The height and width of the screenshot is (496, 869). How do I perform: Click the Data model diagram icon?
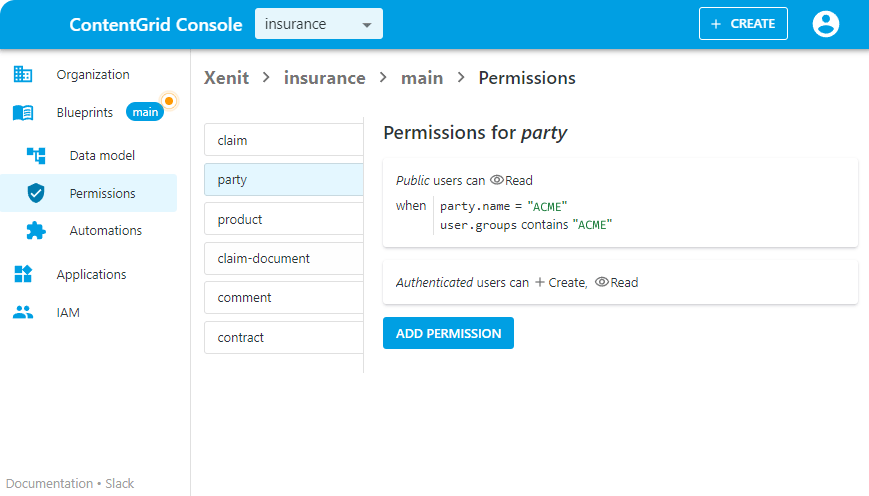click(x=36, y=155)
